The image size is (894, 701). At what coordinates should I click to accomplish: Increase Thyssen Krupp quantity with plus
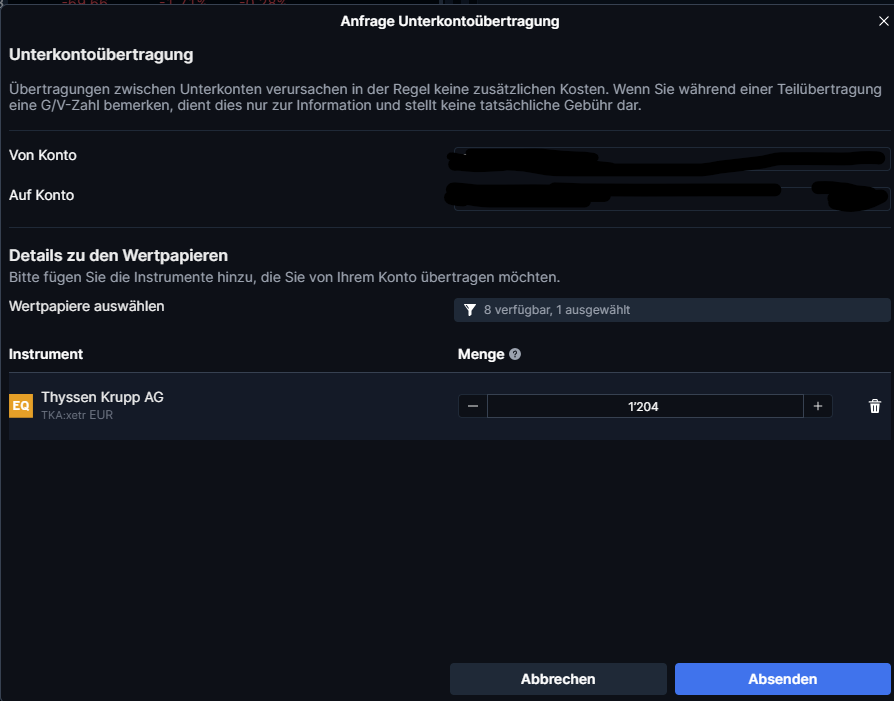coord(818,406)
